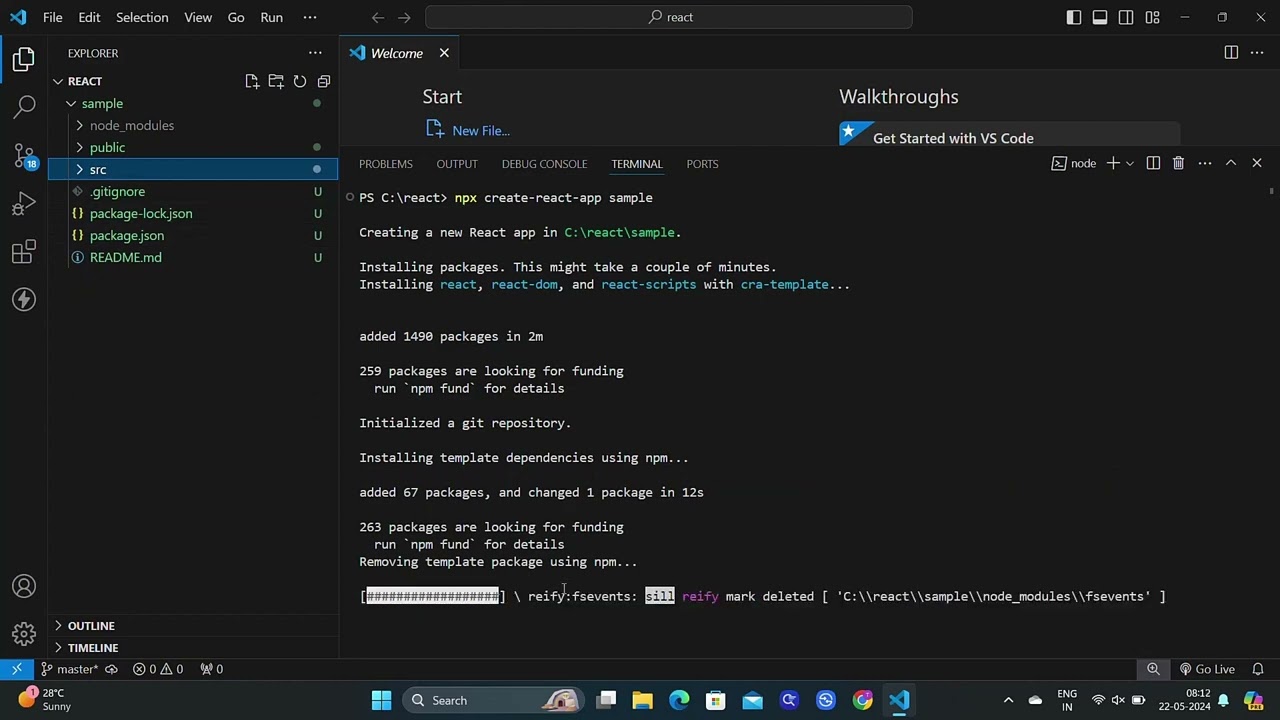Viewport: 1280px width, 720px height.
Task: Open Source Control view with 18 badge
Action: [24, 155]
